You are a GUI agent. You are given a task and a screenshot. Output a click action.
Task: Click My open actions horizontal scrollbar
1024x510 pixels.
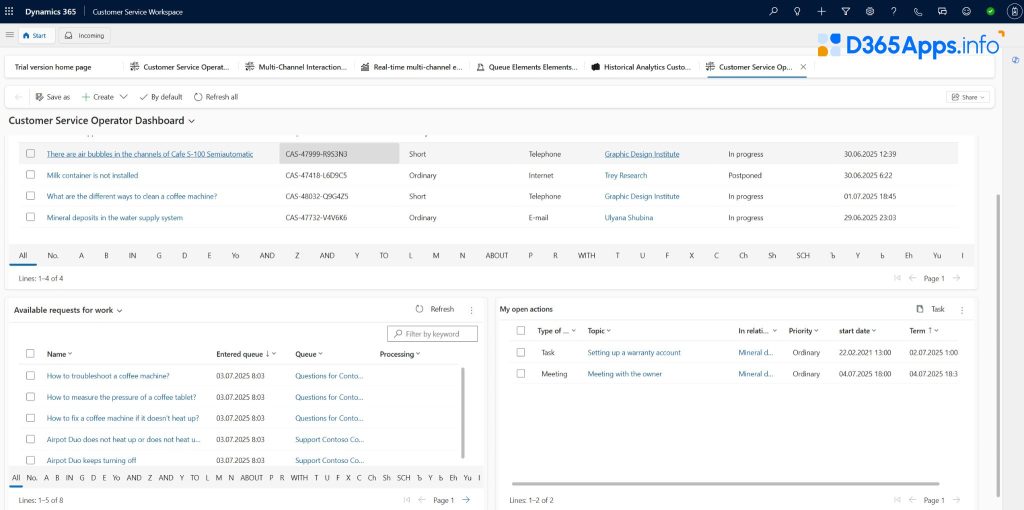click(x=726, y=484)
